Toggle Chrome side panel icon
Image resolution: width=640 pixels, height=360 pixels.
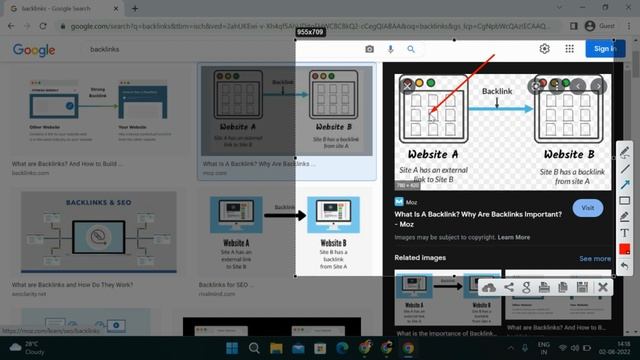click(x=573, y=26)
